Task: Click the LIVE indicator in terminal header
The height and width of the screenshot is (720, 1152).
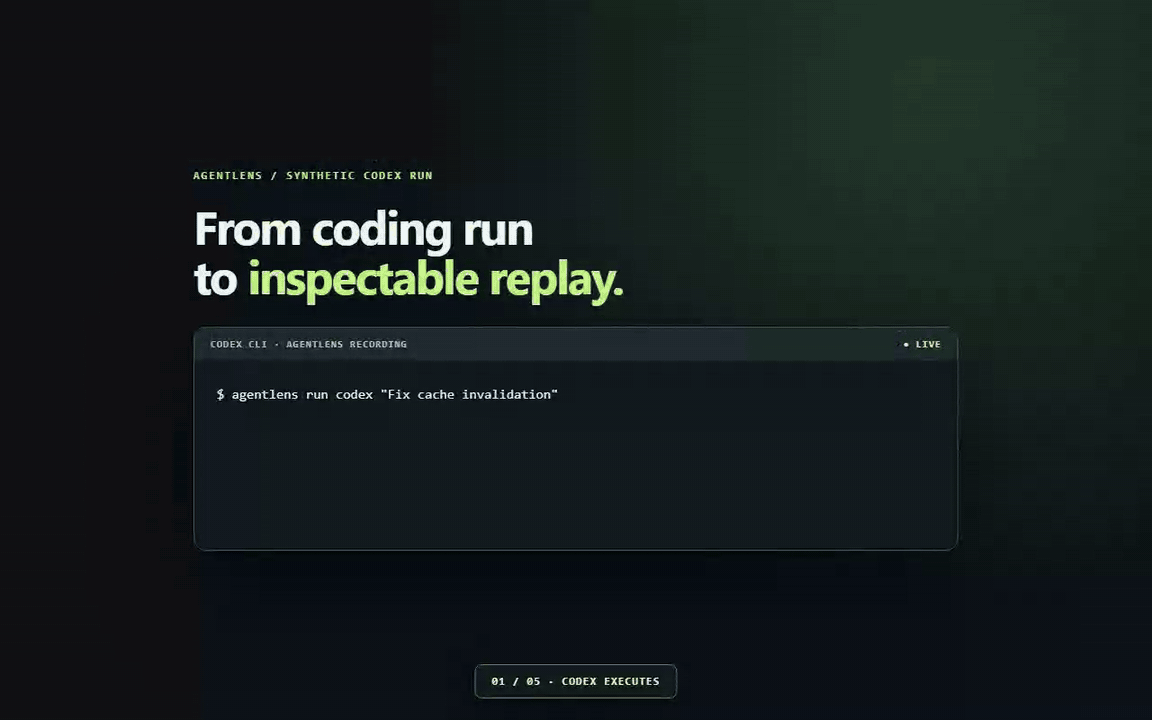Action: pos(921,344)
